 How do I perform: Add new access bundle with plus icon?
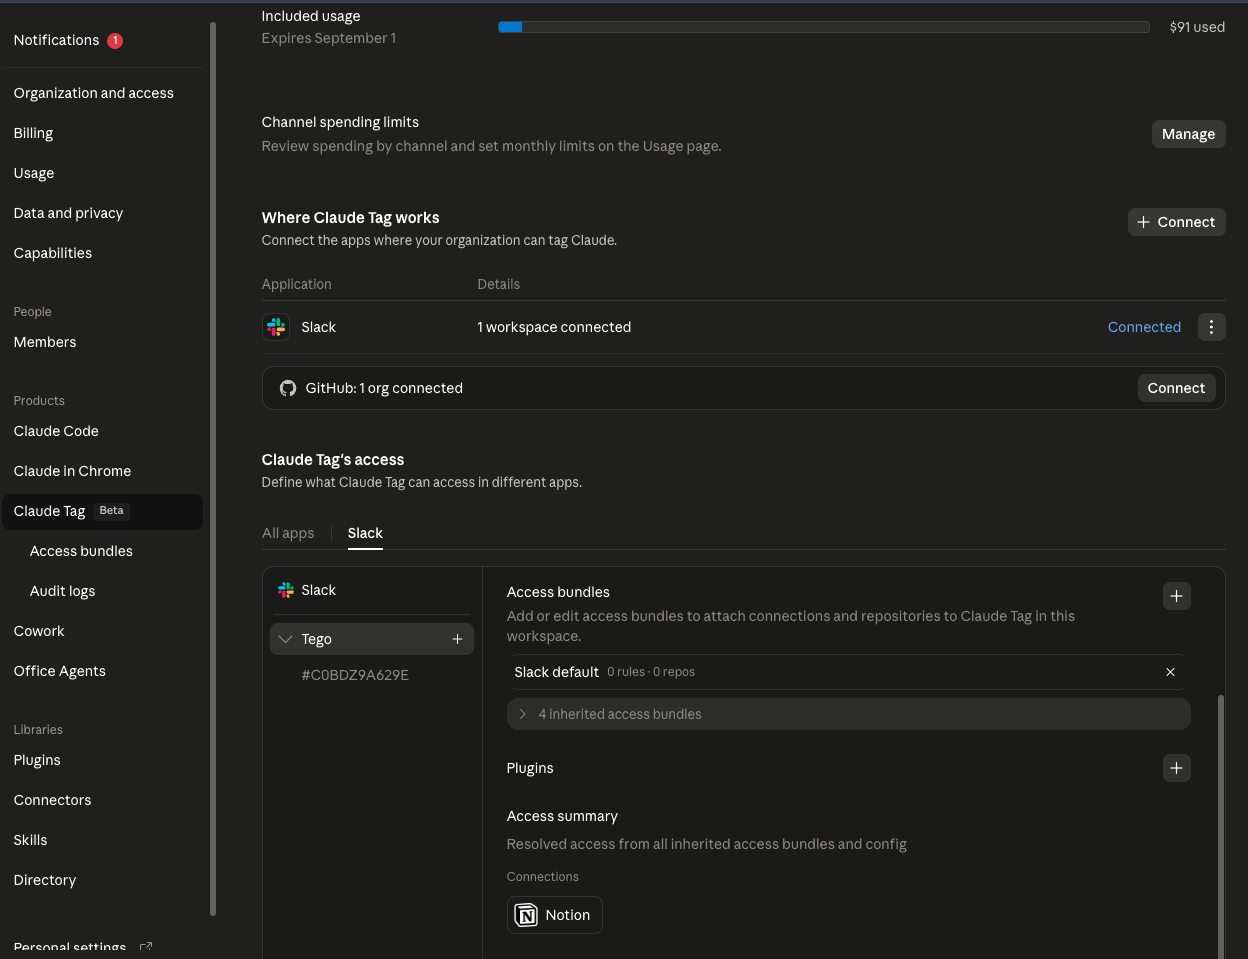tap(1176, 596)
